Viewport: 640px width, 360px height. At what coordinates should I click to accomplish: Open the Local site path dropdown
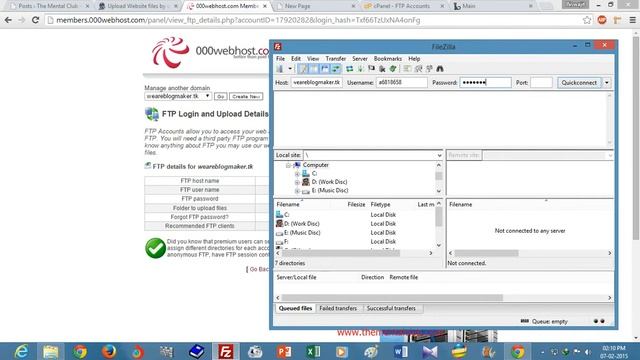[439, 156]
